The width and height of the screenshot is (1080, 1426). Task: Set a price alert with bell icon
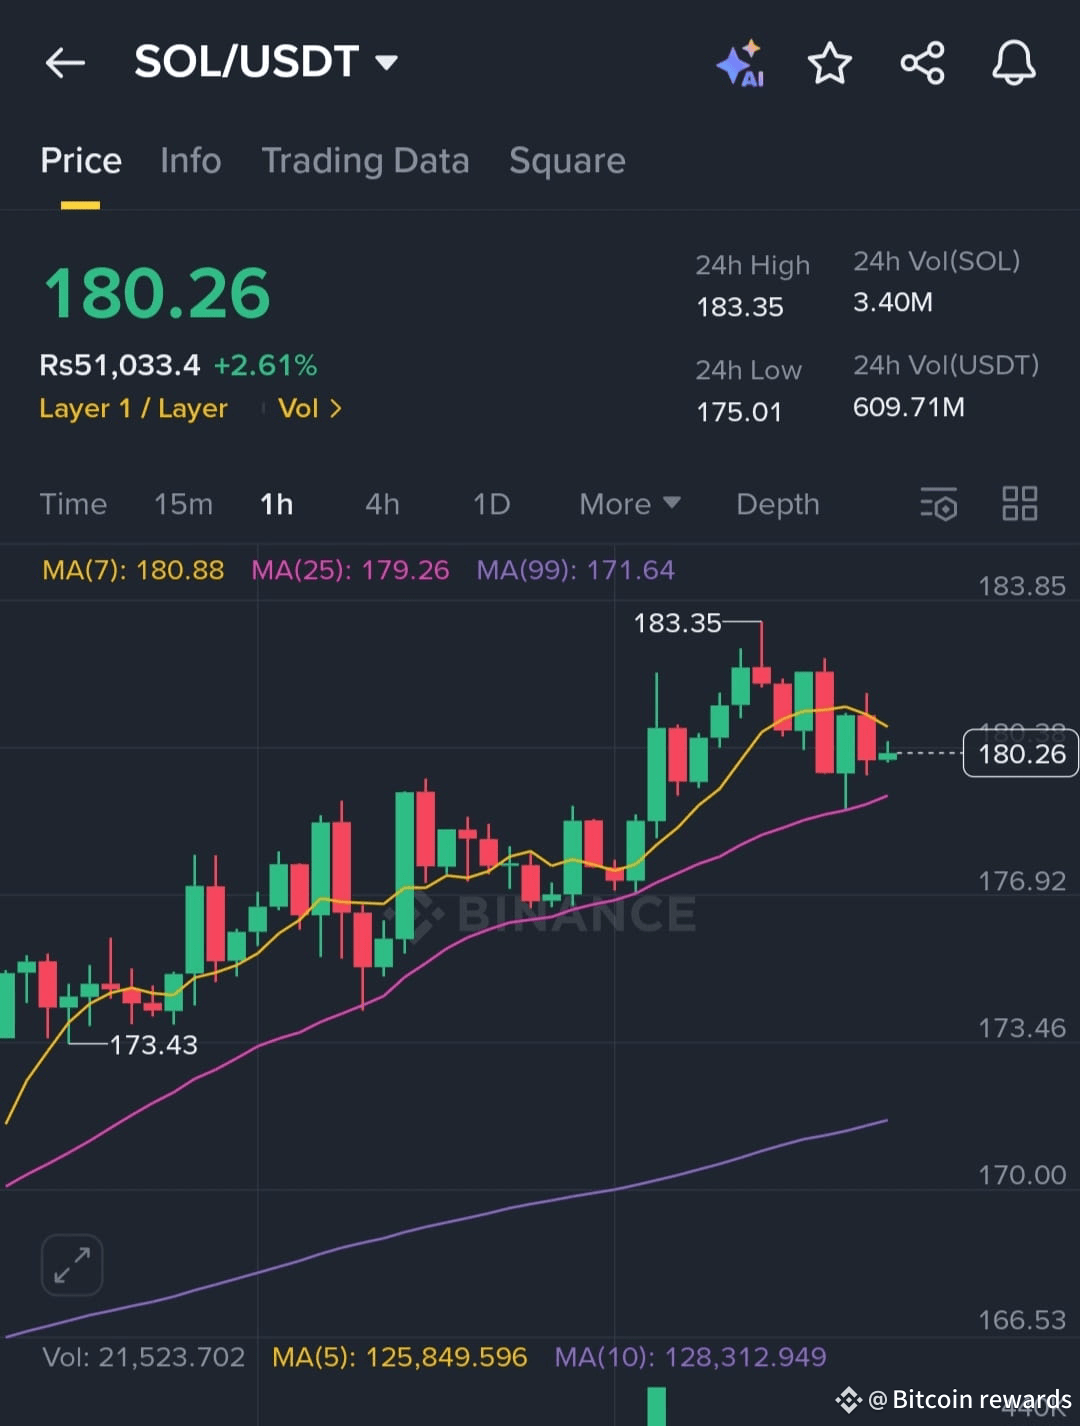click(x=1014, y=64)
